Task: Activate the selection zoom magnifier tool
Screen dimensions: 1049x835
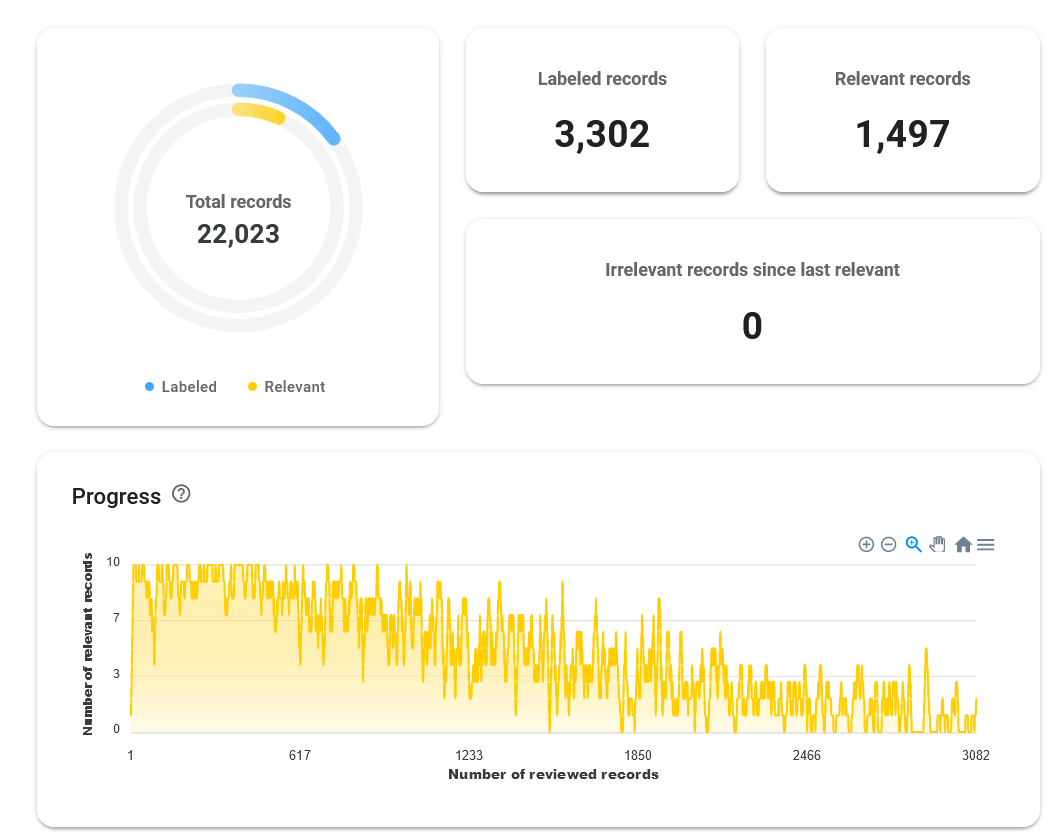Action: click(913, 545)
